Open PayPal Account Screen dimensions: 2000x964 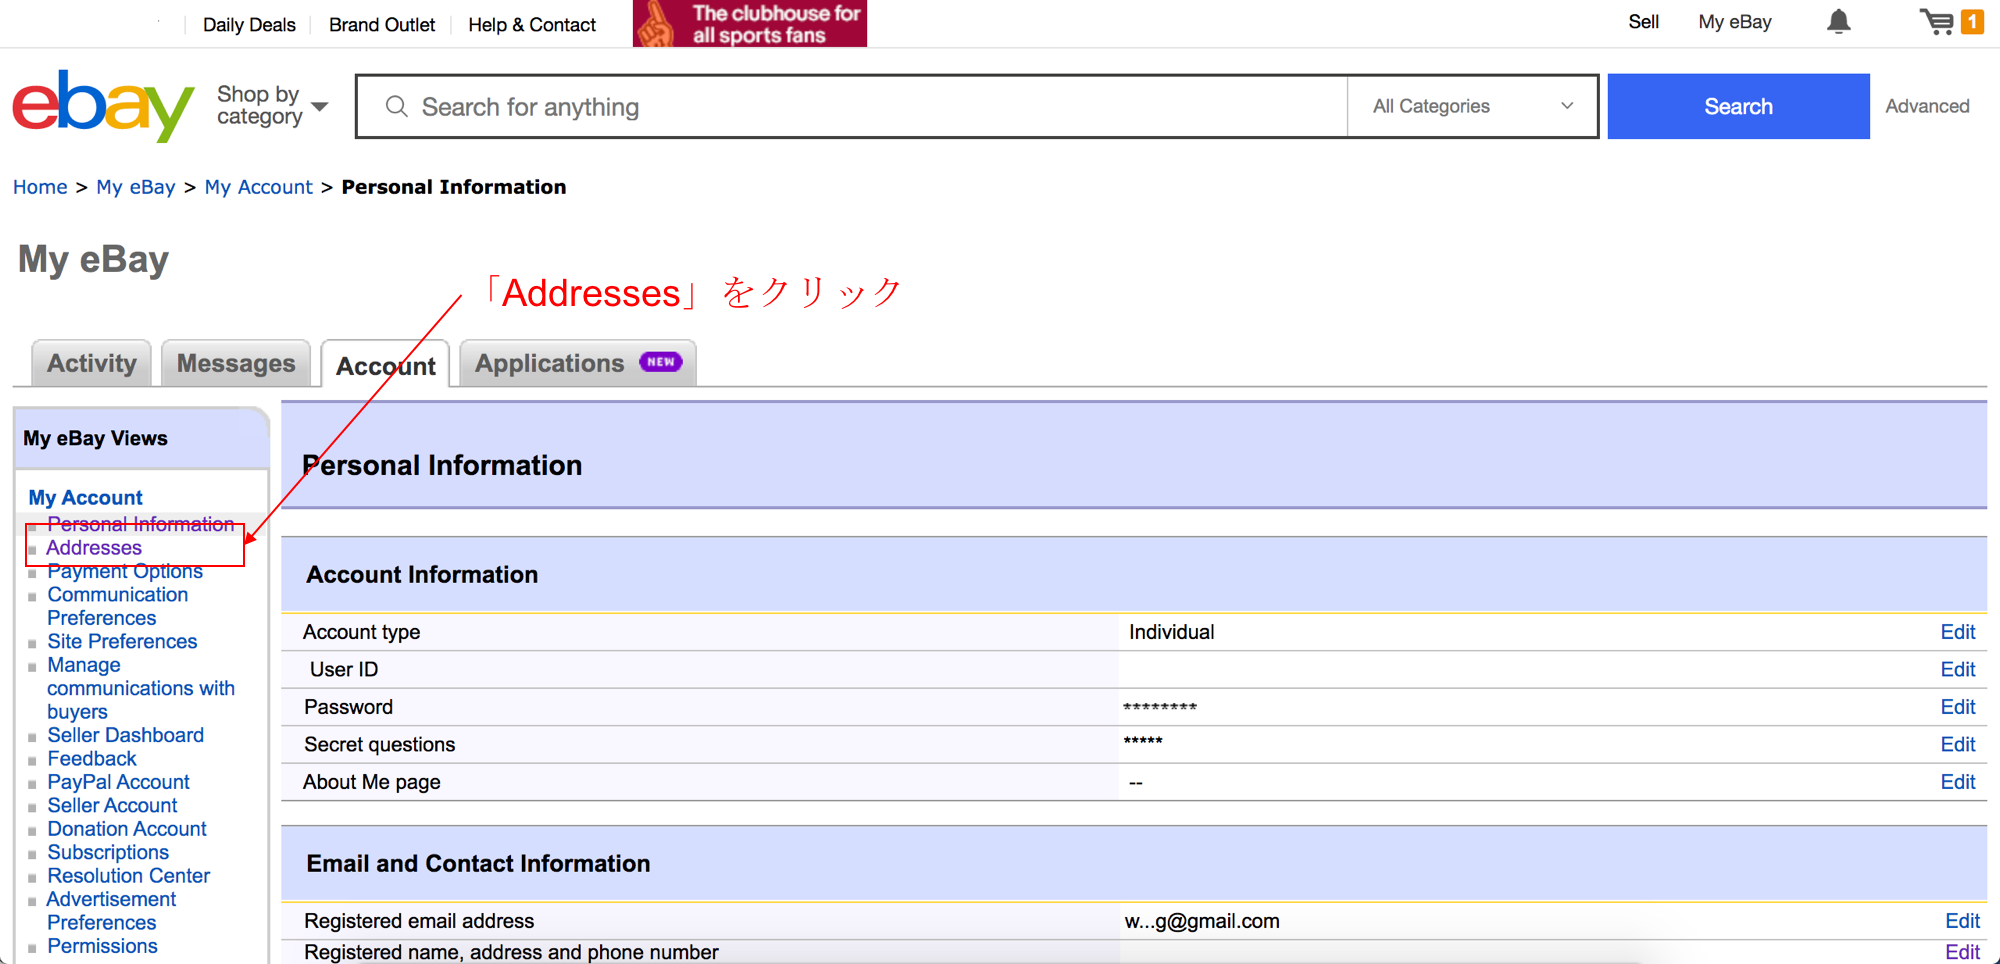[x=118, y=782]
